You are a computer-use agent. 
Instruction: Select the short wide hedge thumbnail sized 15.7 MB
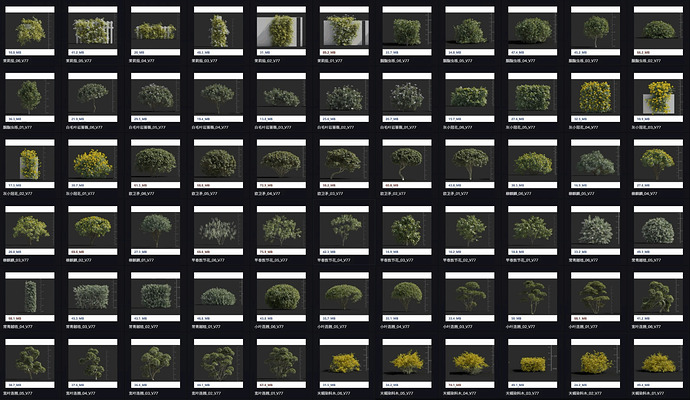470,97
